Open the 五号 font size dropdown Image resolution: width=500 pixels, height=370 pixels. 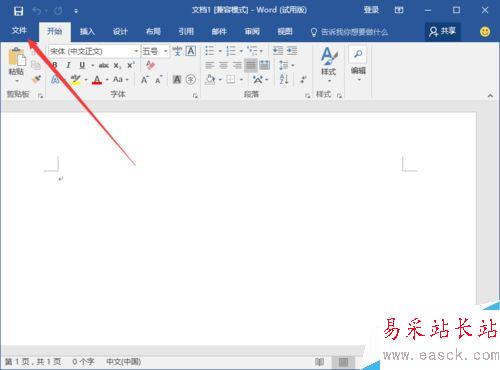165,51
